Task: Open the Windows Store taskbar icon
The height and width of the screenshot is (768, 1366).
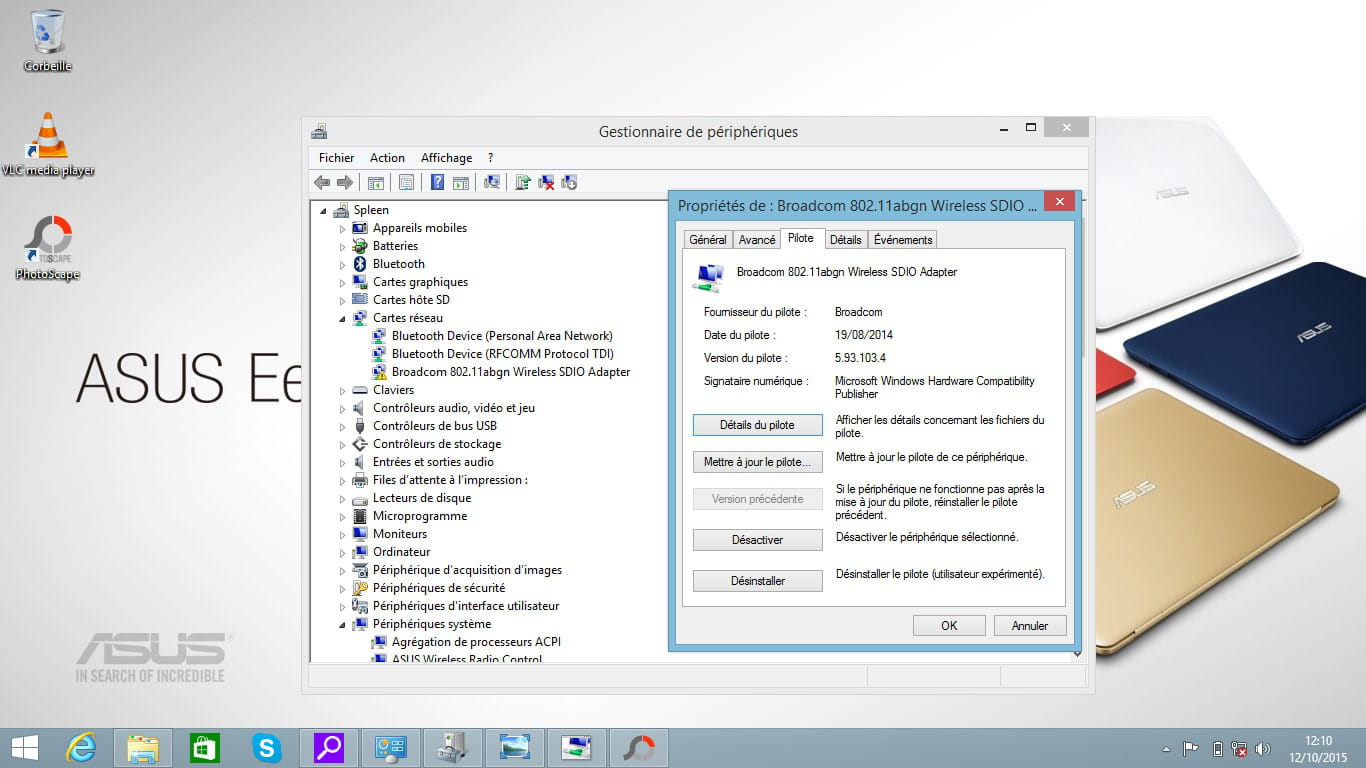Action: coord(205,748)
